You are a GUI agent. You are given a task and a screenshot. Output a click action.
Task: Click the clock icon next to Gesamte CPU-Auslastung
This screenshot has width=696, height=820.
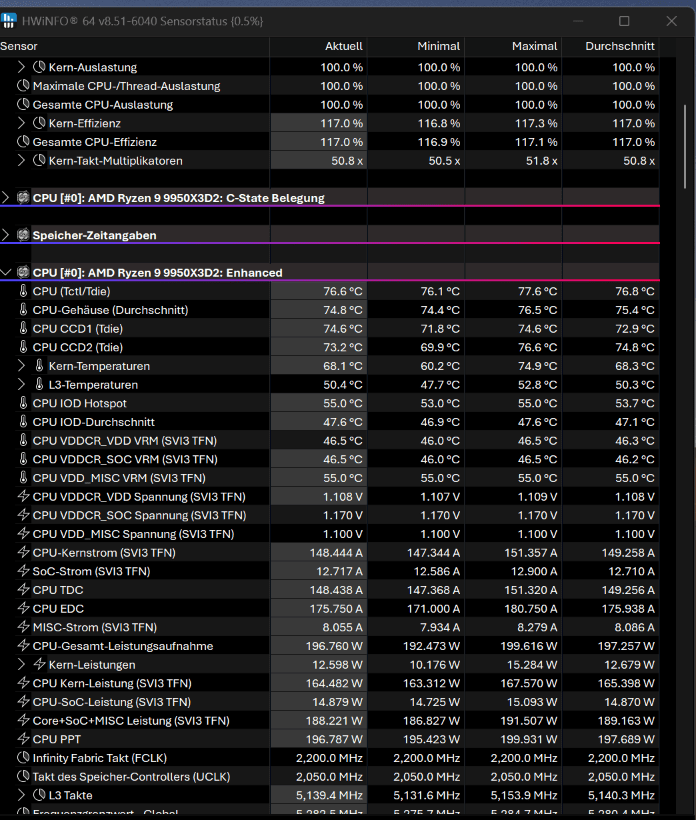(23, 104)
